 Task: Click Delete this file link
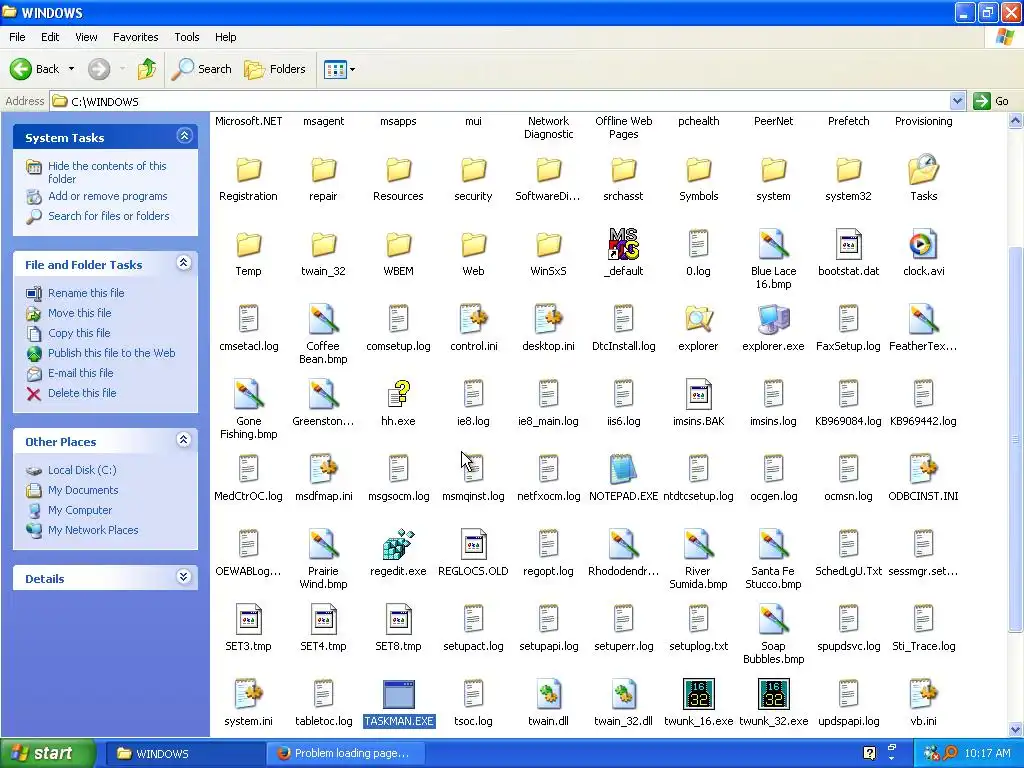[82, 393]
